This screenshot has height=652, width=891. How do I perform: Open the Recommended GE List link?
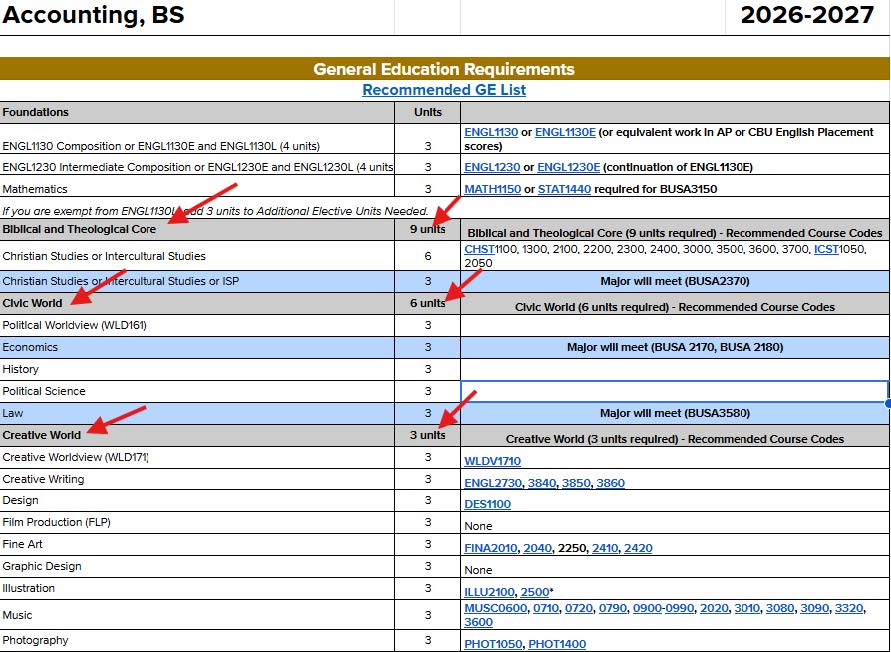(x=444, y=90)
